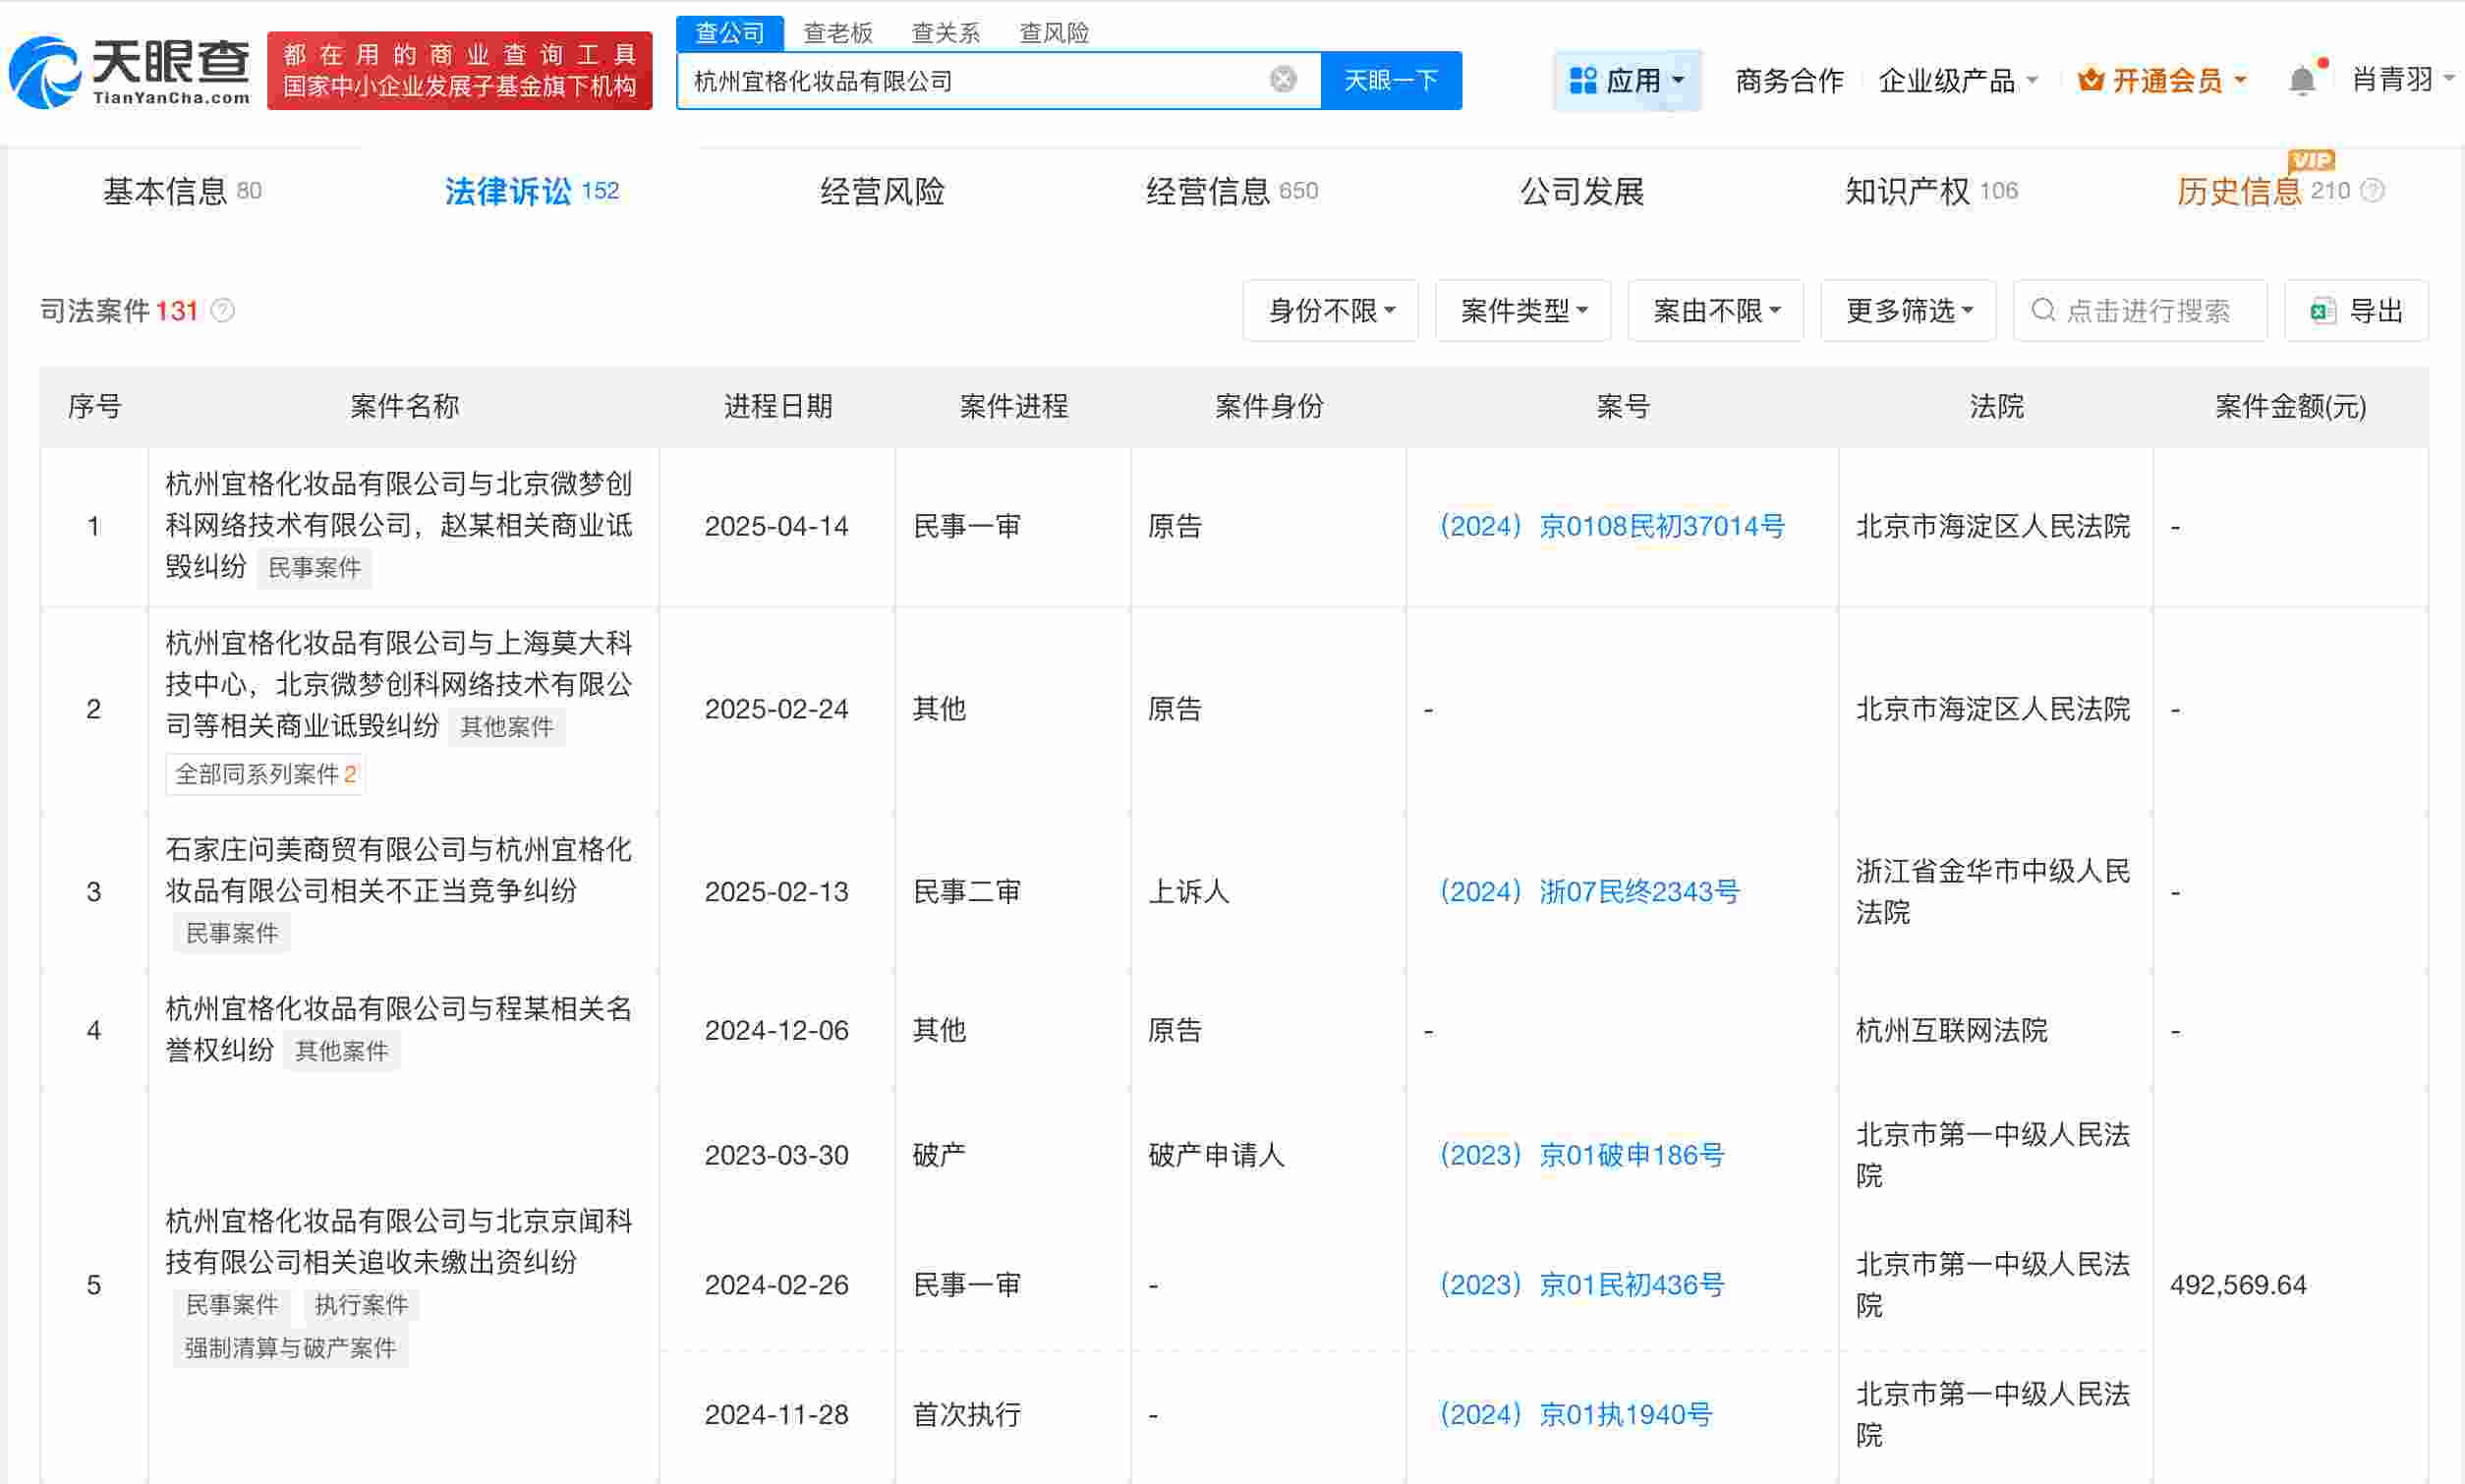Open the 应用 apps grid icon

[x=1584, y=79]
